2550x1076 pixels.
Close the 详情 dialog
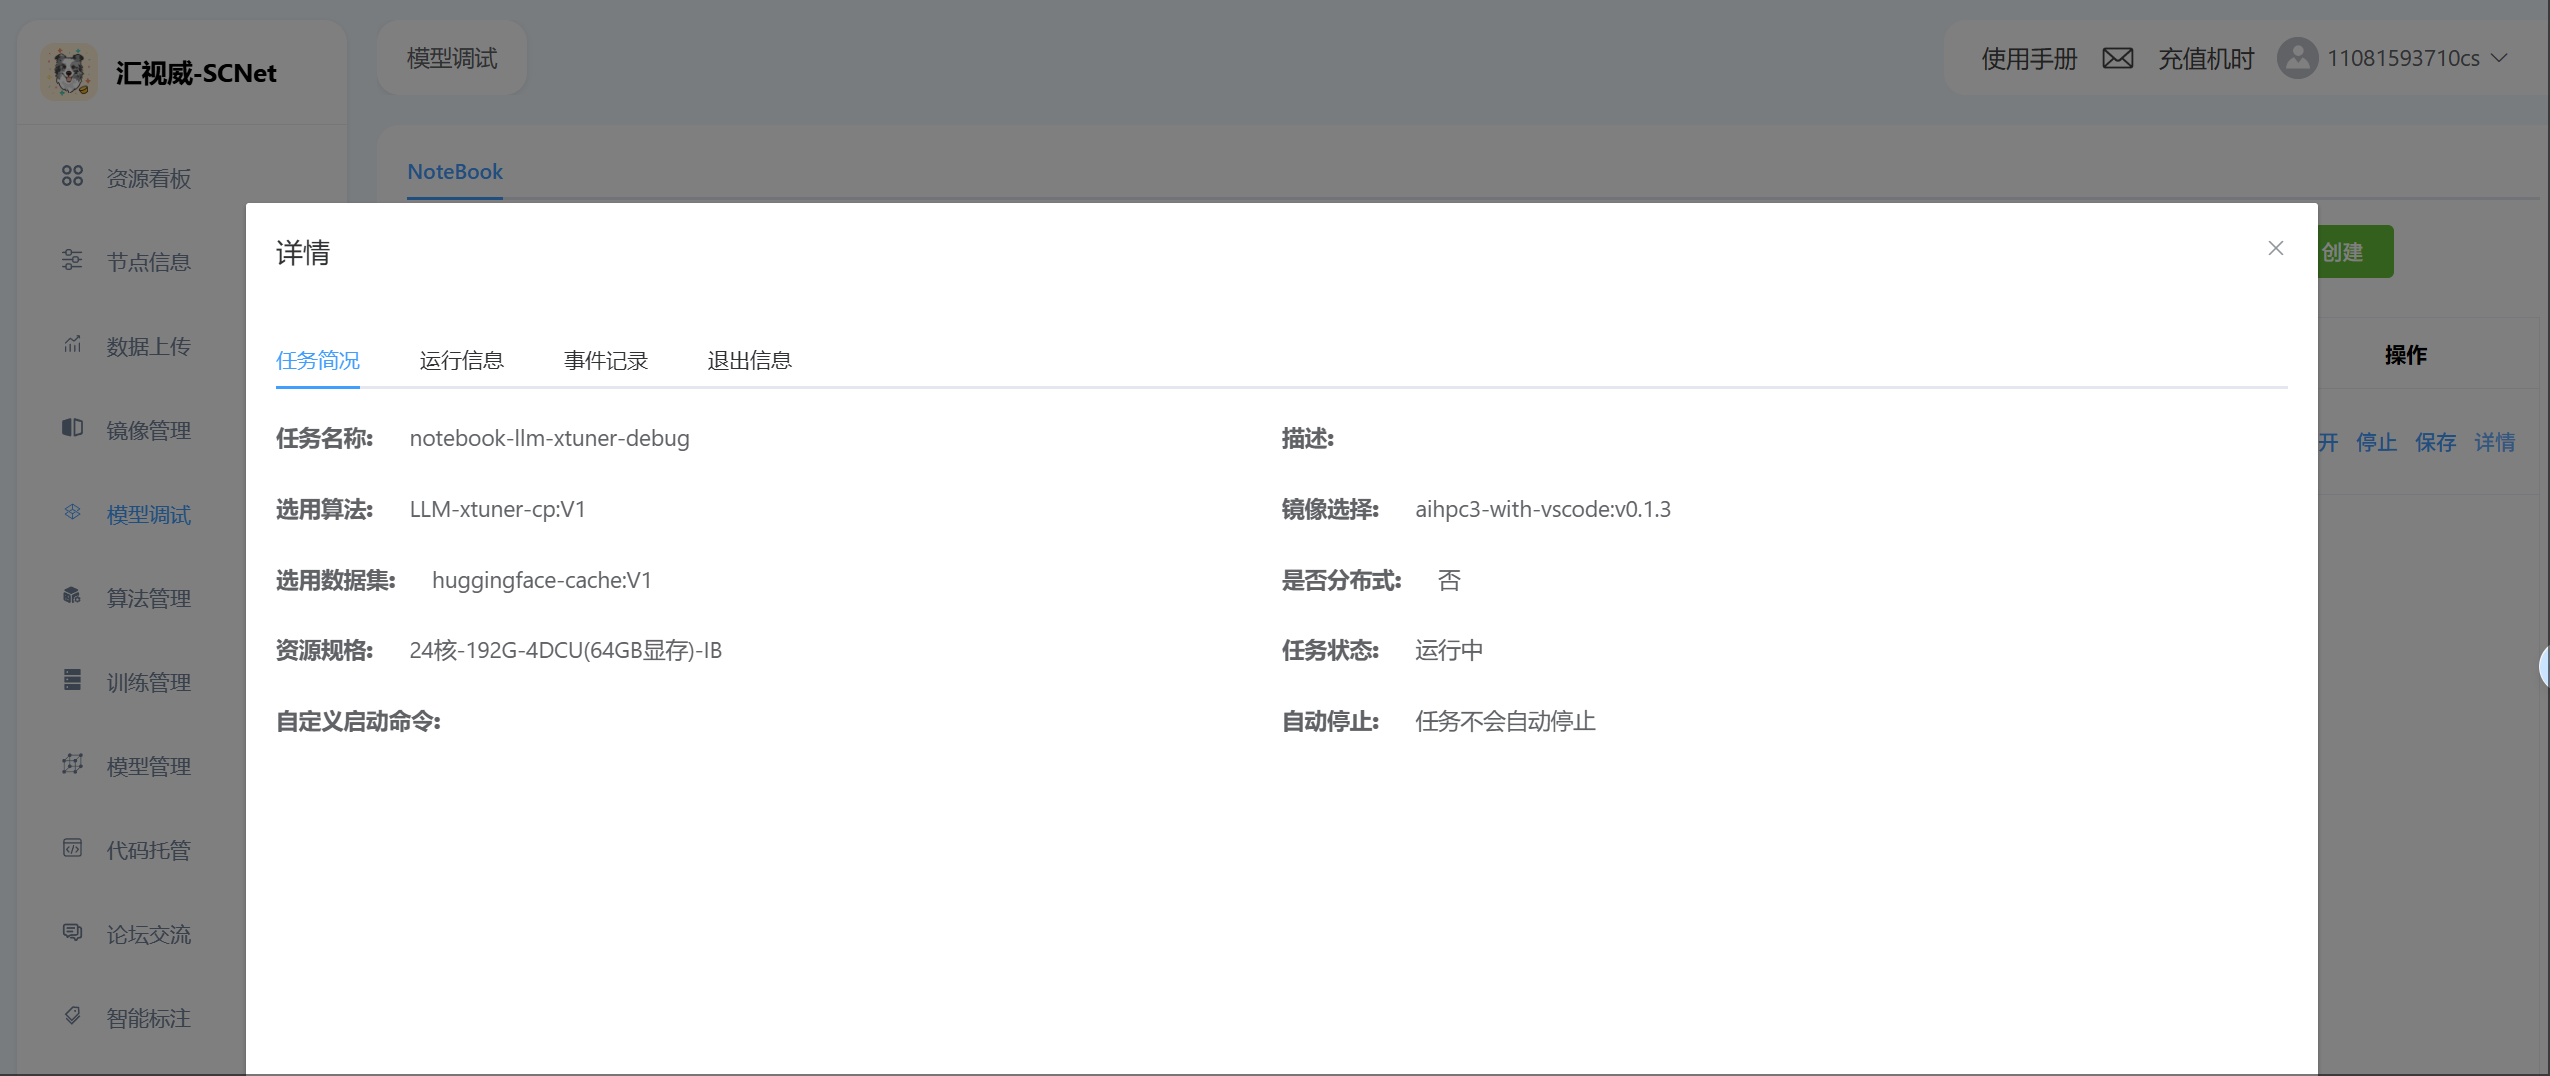point(2275,248)
